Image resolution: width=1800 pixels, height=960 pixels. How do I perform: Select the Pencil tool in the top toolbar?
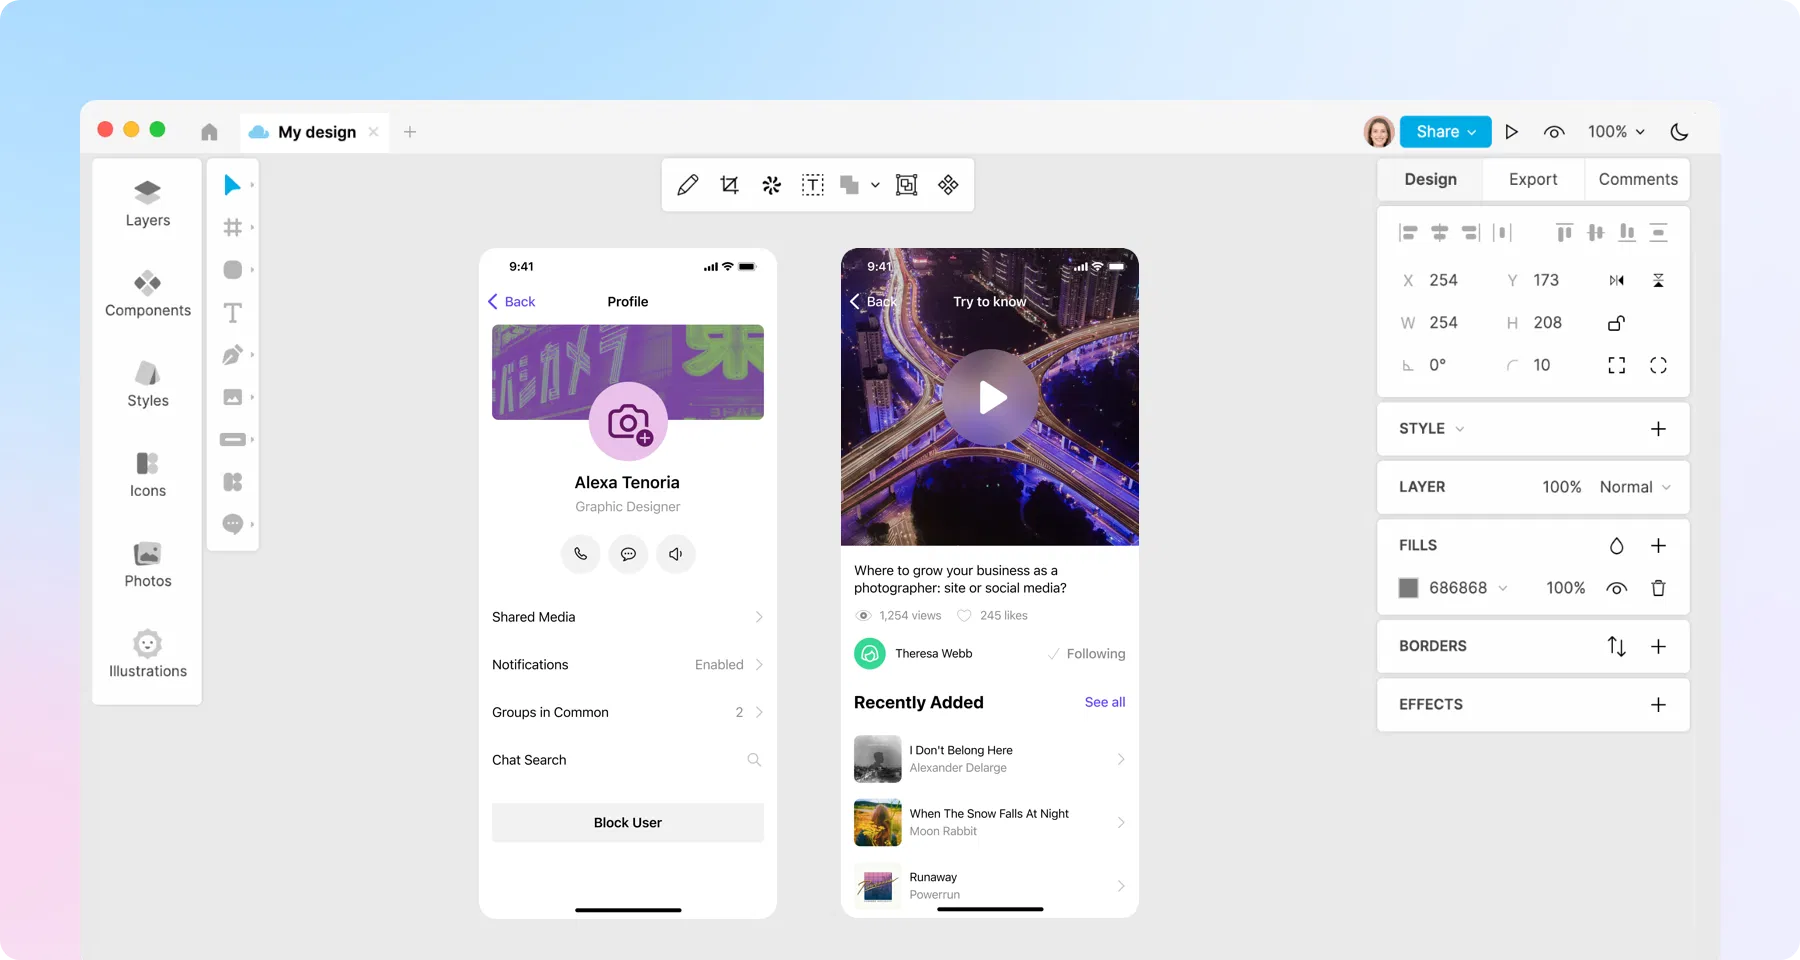687,185
